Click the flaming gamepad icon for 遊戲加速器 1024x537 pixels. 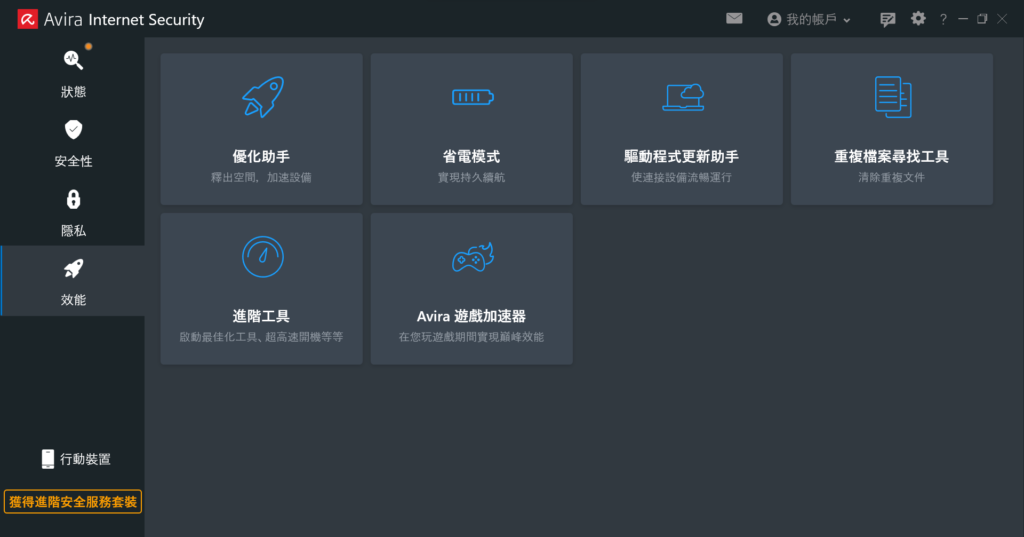(473, 257)
